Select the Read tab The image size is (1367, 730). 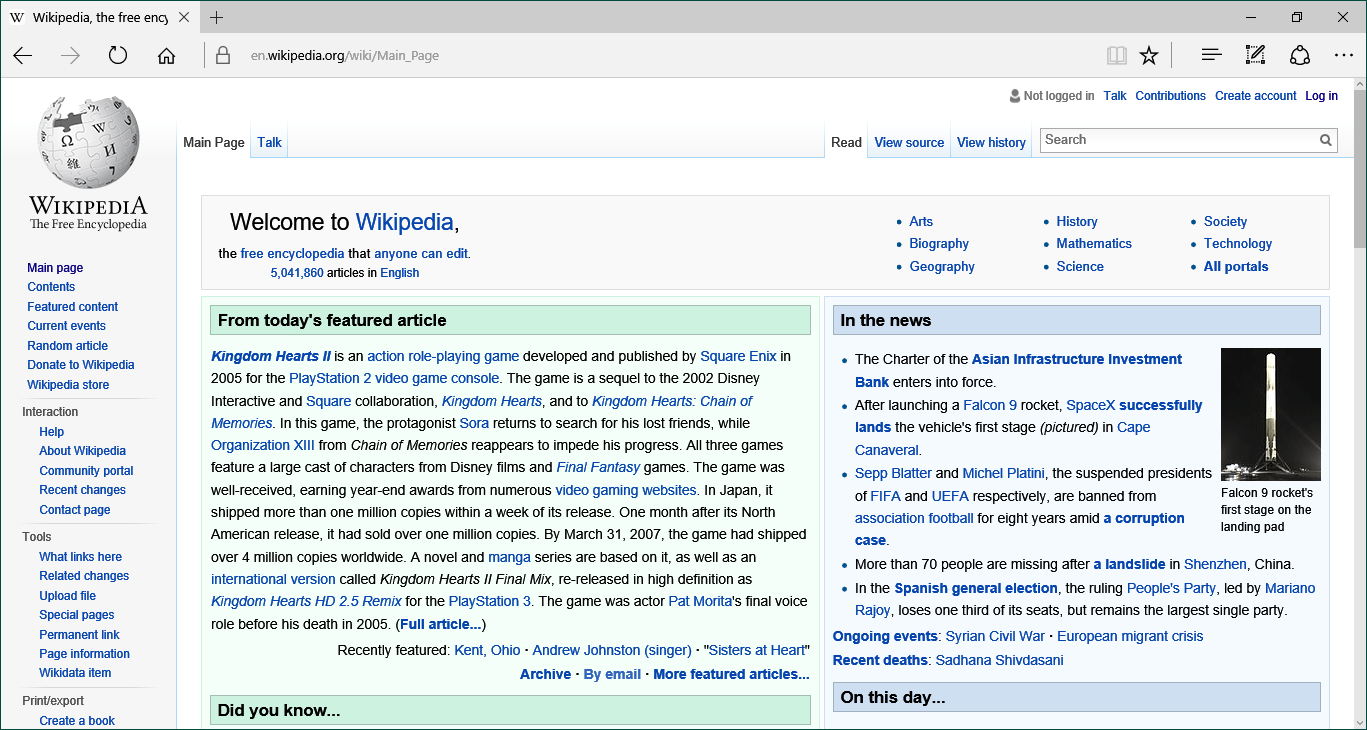846,142
